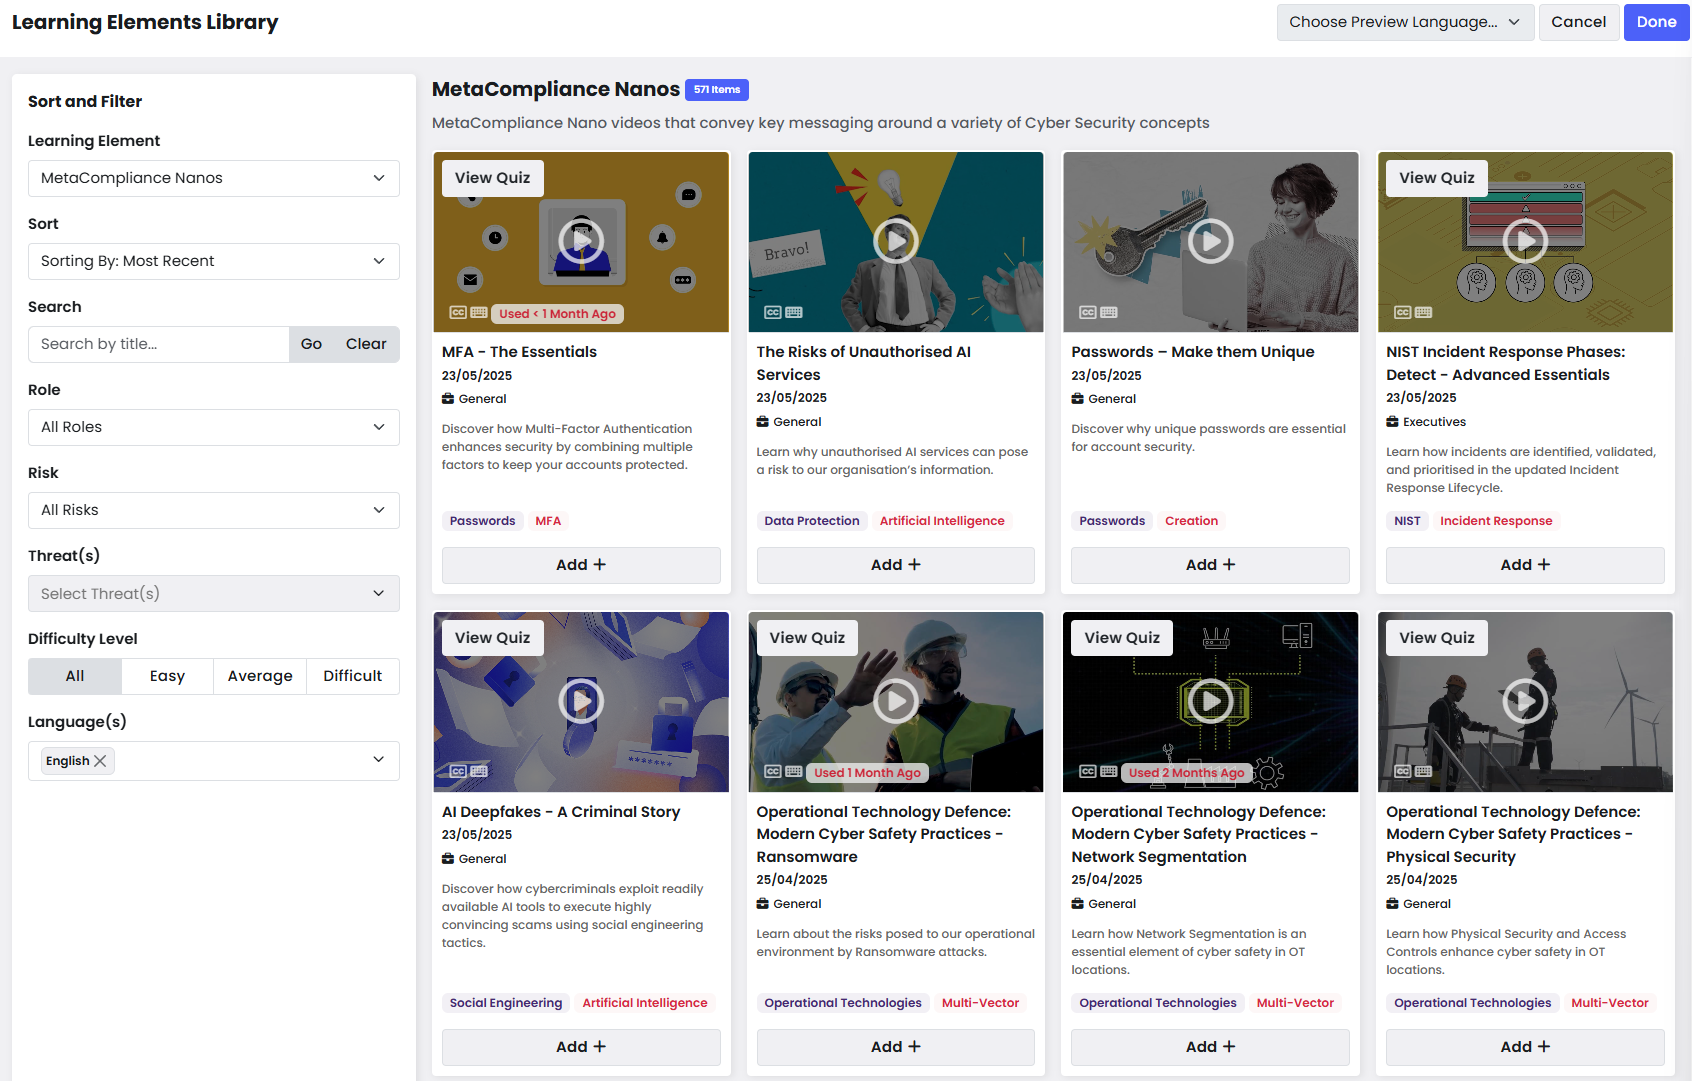The width and height of the screenshot is (1692, 1081).
Task: Focus the Search by title input field
Action: [x=159, y=344]
